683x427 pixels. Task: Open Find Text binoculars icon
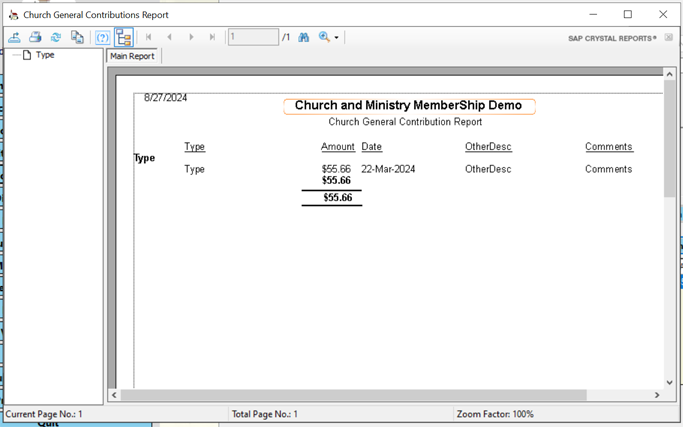[304, 37]
